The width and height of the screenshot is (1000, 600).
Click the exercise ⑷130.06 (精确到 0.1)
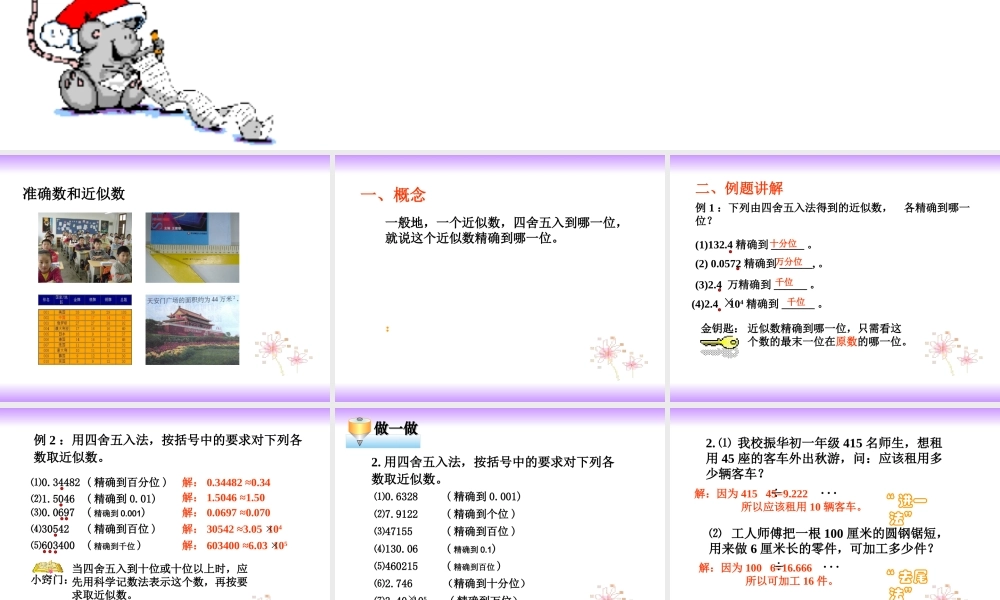coord(435,549)
